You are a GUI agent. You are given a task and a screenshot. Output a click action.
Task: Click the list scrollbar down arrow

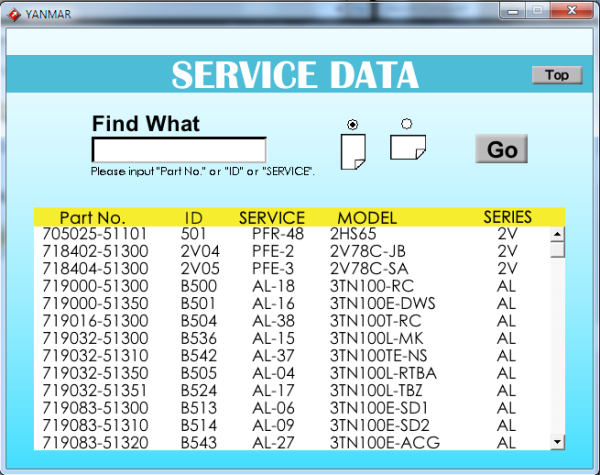(x=558, y=442)
